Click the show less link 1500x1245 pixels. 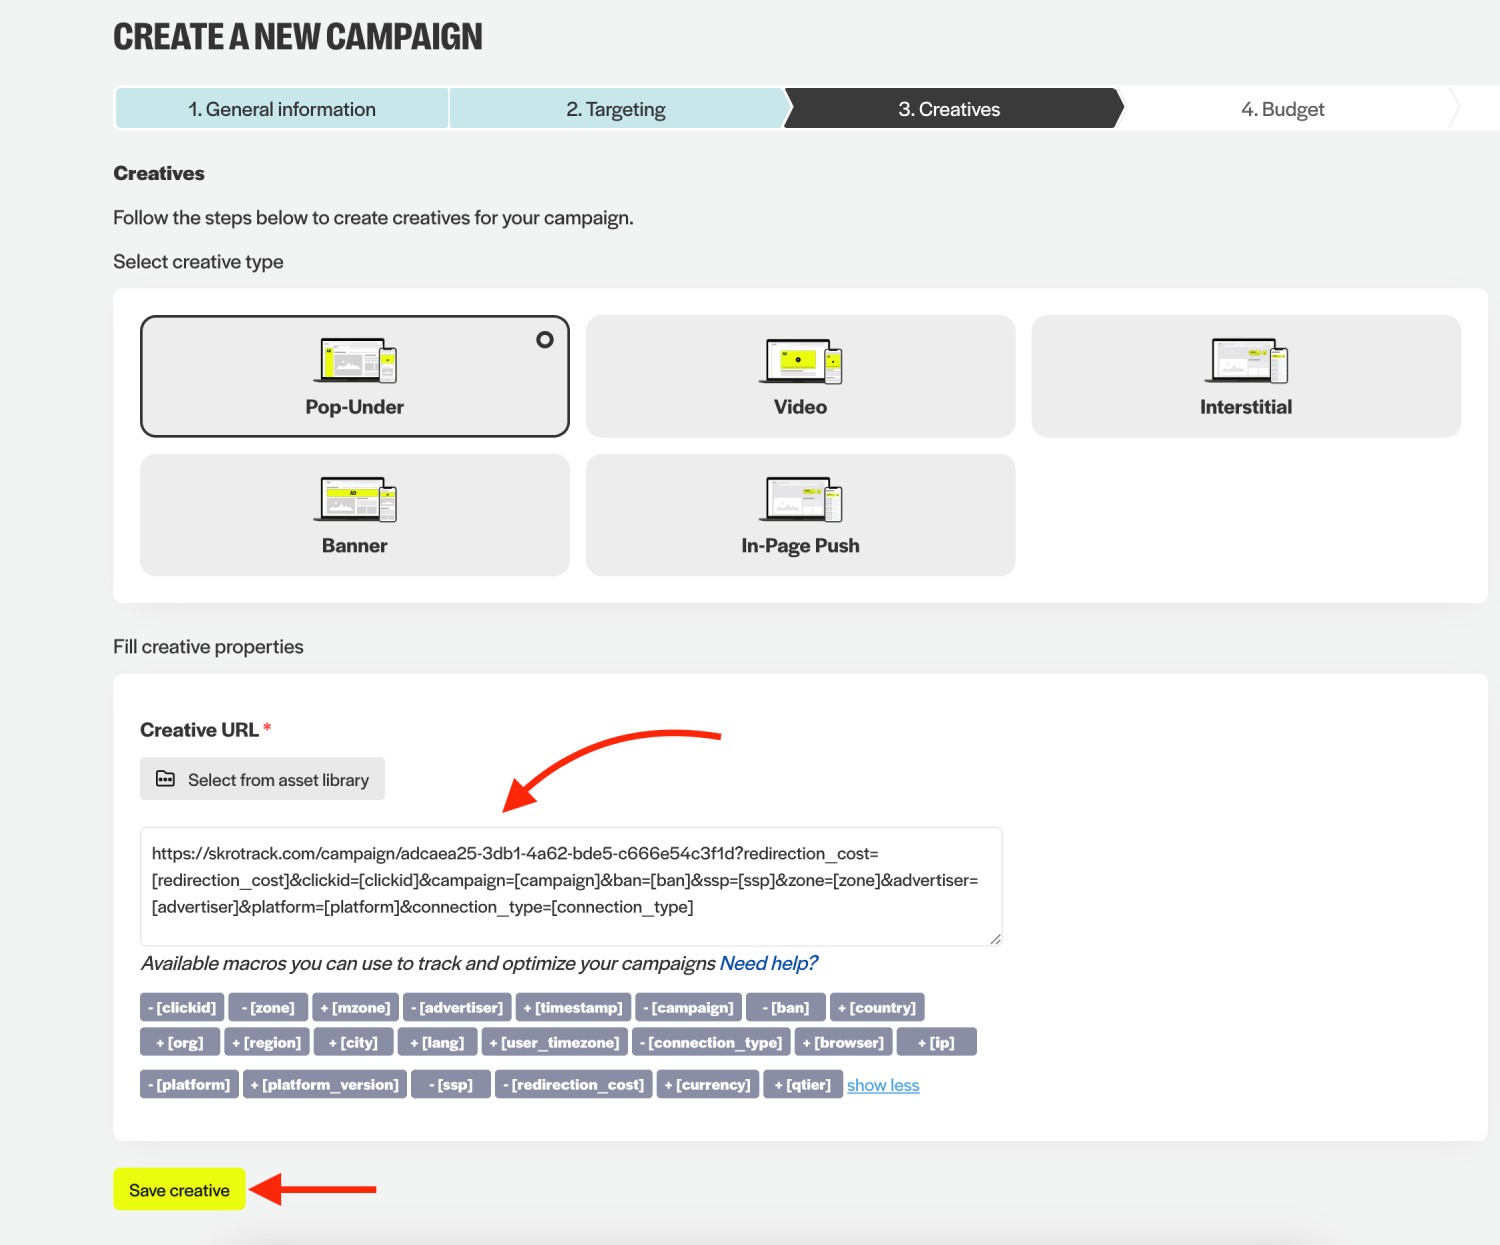(x=883, y=1085)
